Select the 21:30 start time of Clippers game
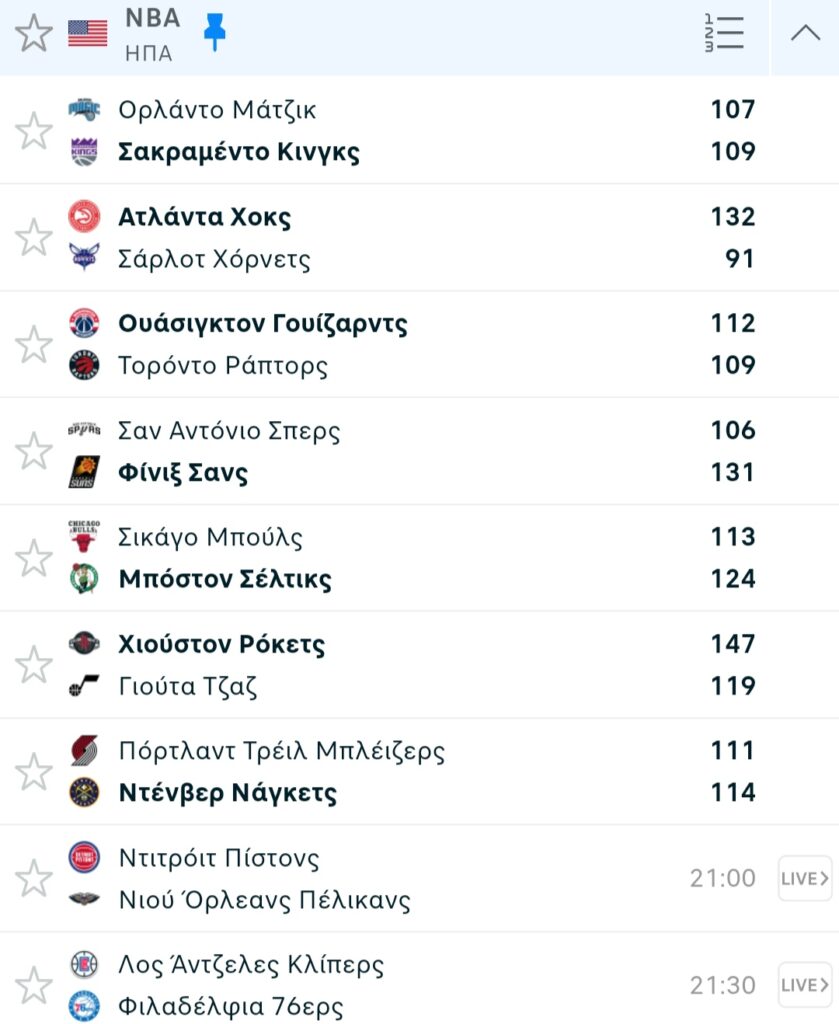Viewport: 839px width, 1024px height. point(722,985)
